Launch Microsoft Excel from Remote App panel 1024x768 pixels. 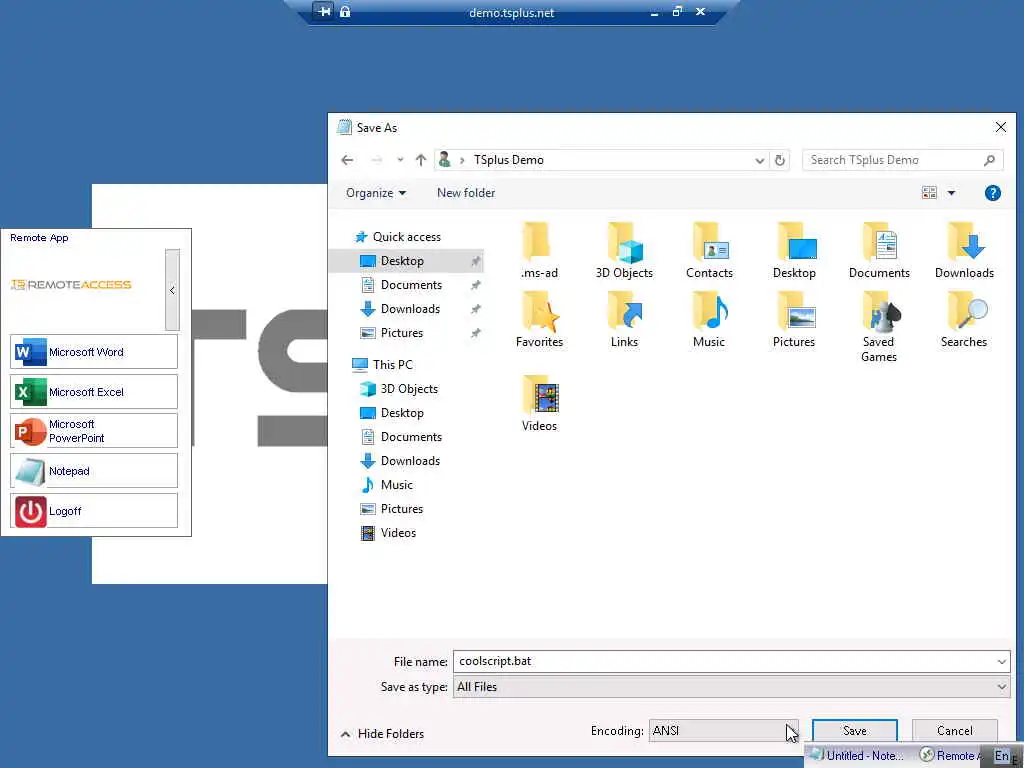point(94,392)
